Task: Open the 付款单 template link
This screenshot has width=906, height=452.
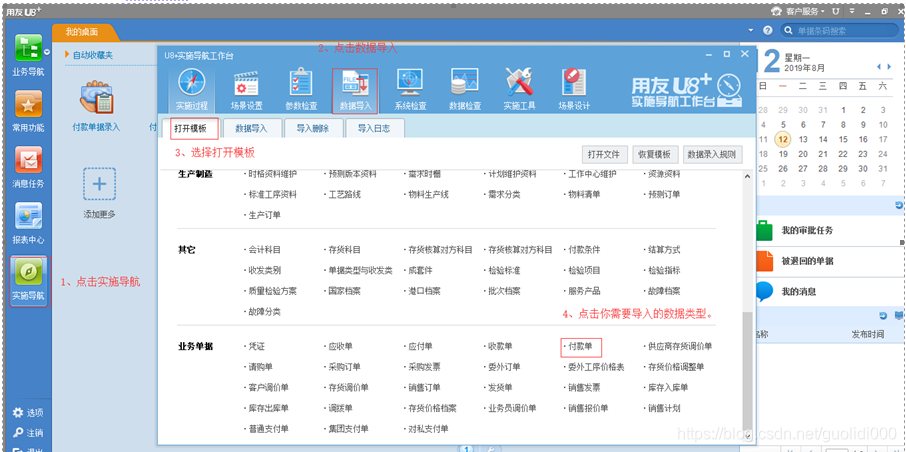Action: 581,347
